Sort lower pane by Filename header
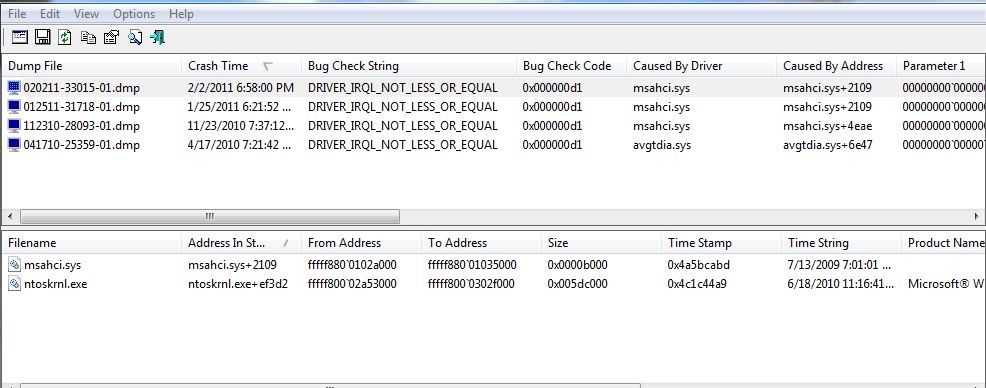 click(92, 243)
